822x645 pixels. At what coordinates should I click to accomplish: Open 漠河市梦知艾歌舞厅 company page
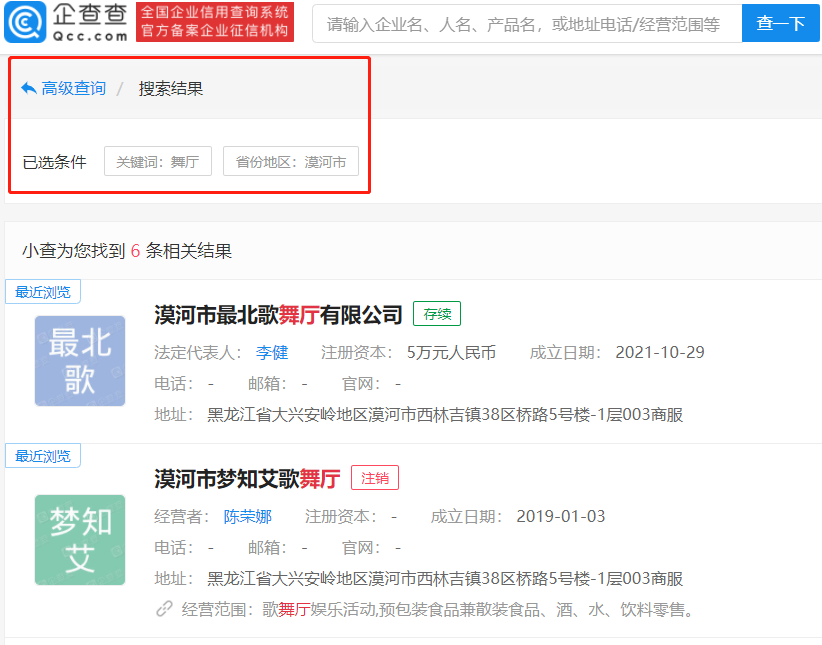coord(247,479)
